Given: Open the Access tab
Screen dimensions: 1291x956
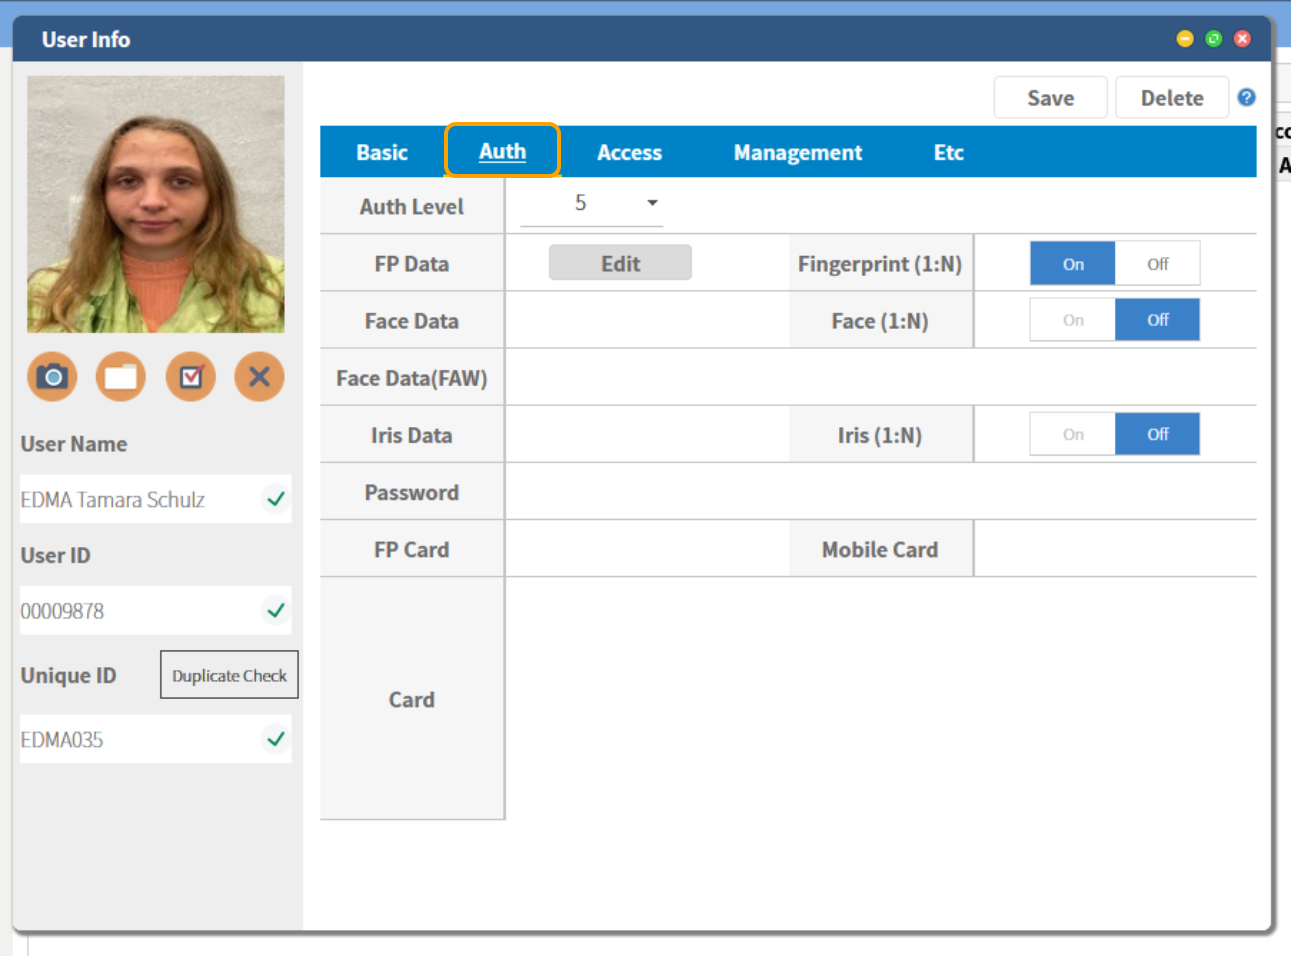Looking at the screenshot, I should [x=629, y=152].
